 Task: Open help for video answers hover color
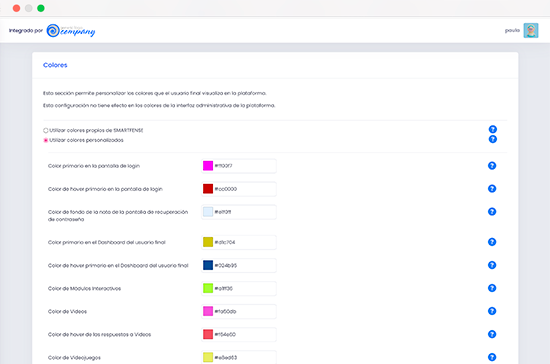coord(492,334)
